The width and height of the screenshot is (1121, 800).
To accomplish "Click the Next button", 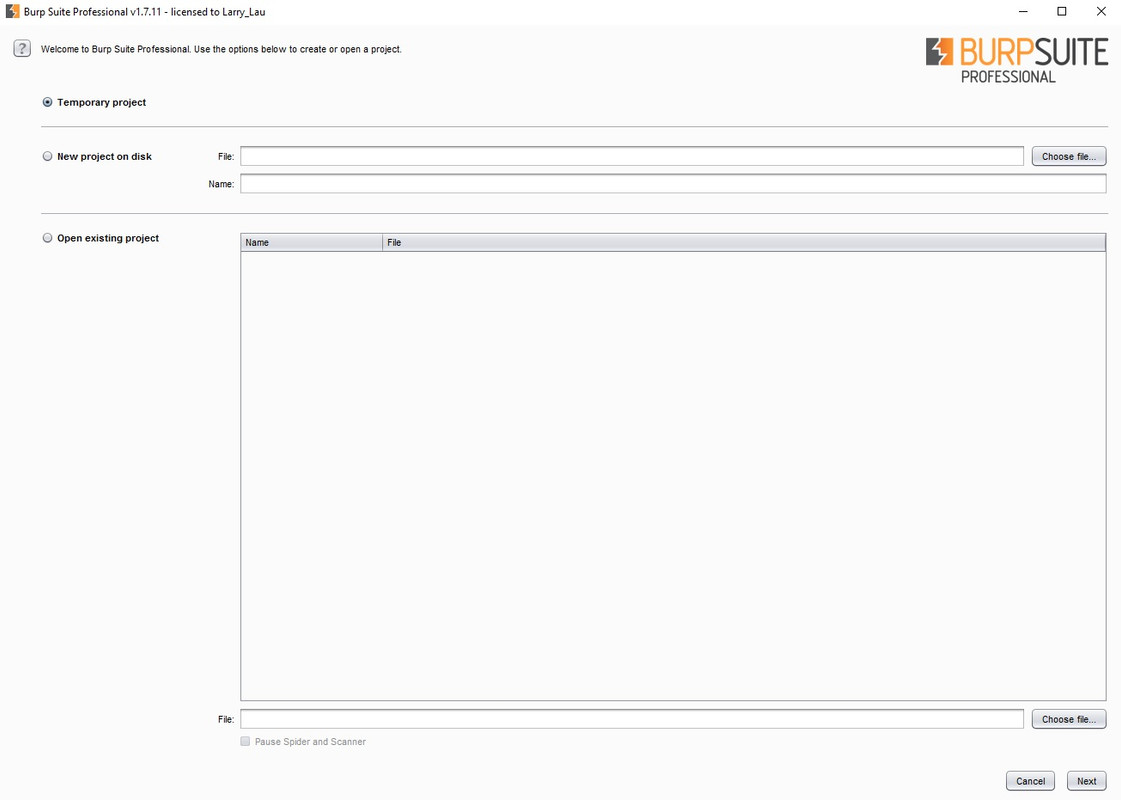I will click(1087, 781).
